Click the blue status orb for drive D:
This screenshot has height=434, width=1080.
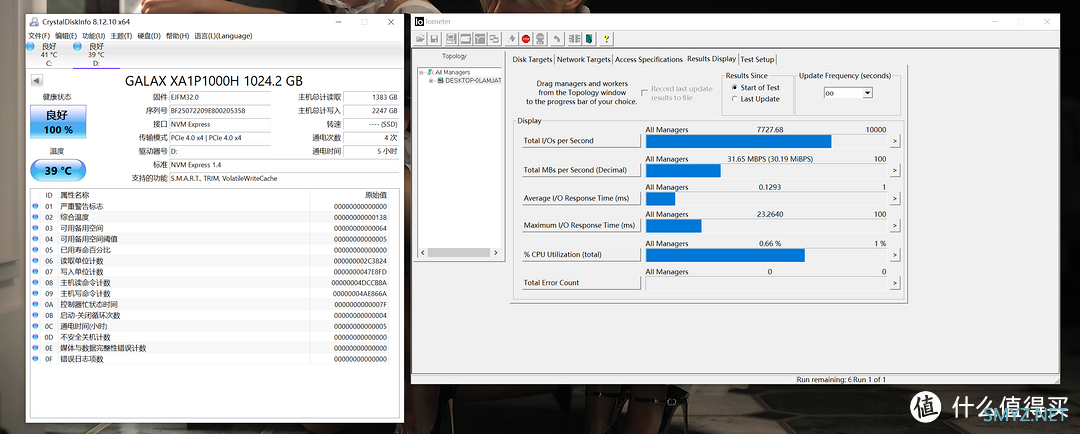click(77, 46)
